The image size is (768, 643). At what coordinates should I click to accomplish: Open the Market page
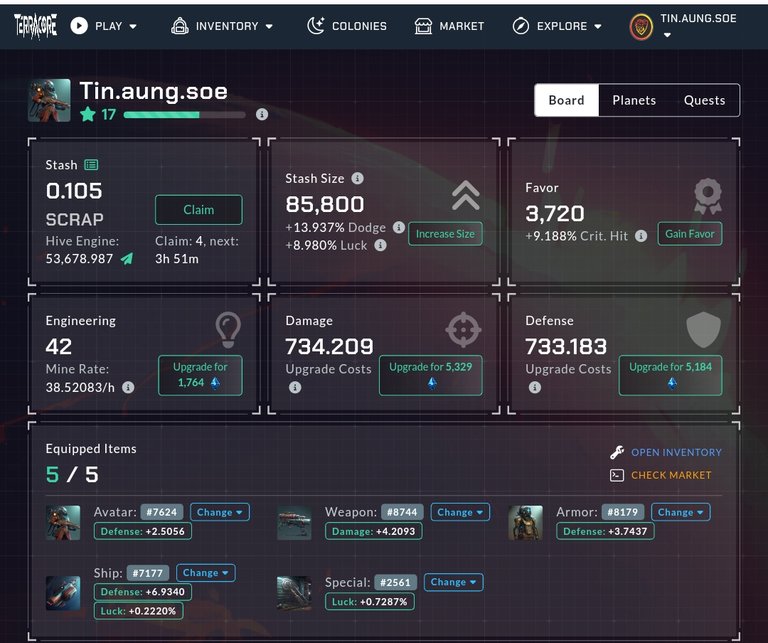(x=449, y=26)
